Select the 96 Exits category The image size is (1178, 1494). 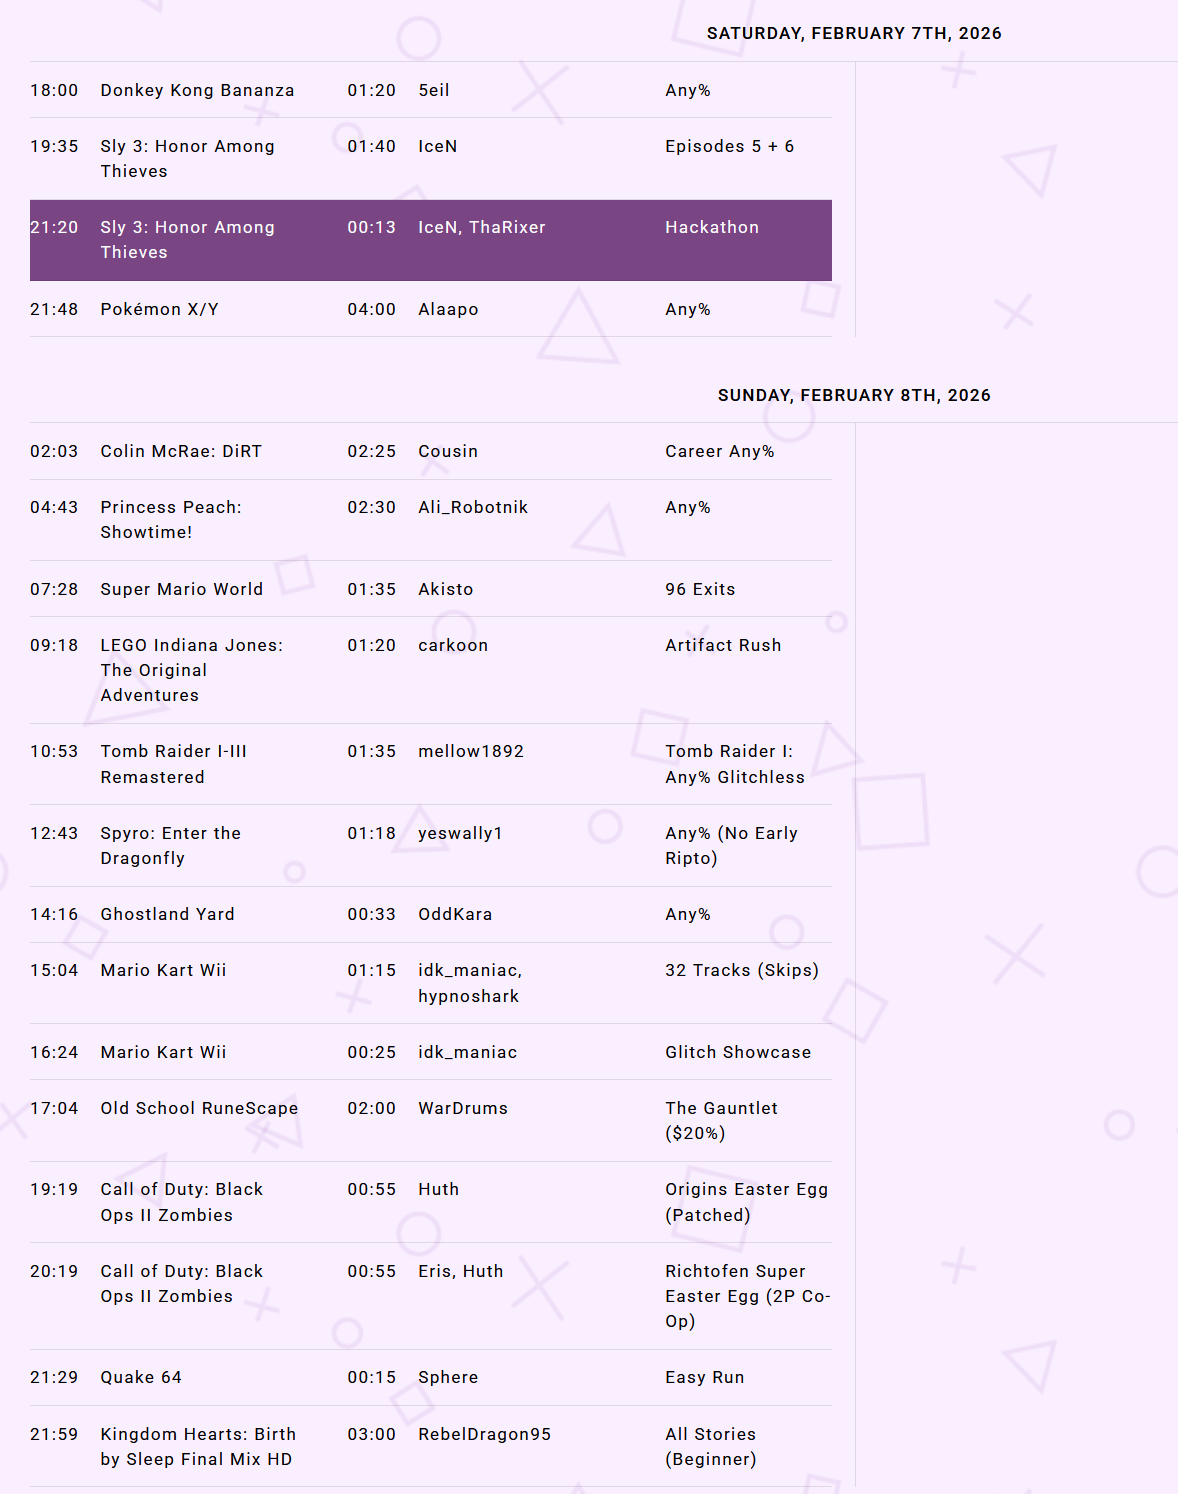tap(700, 589)
